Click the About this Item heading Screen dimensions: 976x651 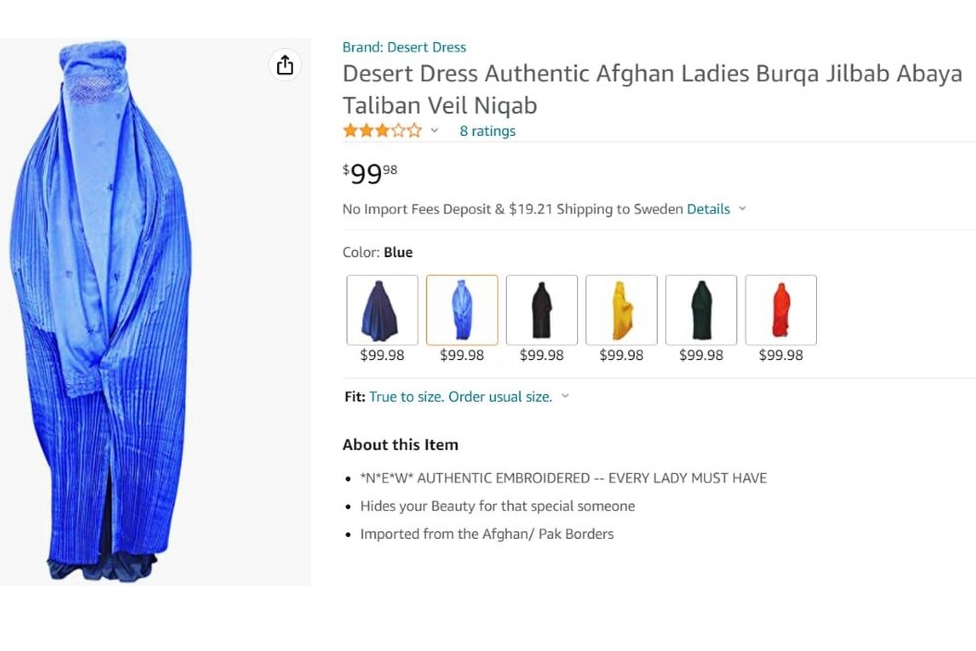pyautogui.click(x=400, y=445)
